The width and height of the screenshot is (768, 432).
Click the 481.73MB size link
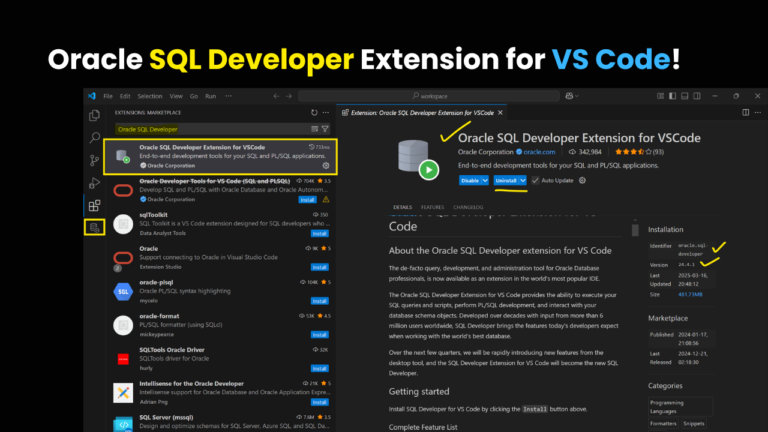(x=690, y=294)
